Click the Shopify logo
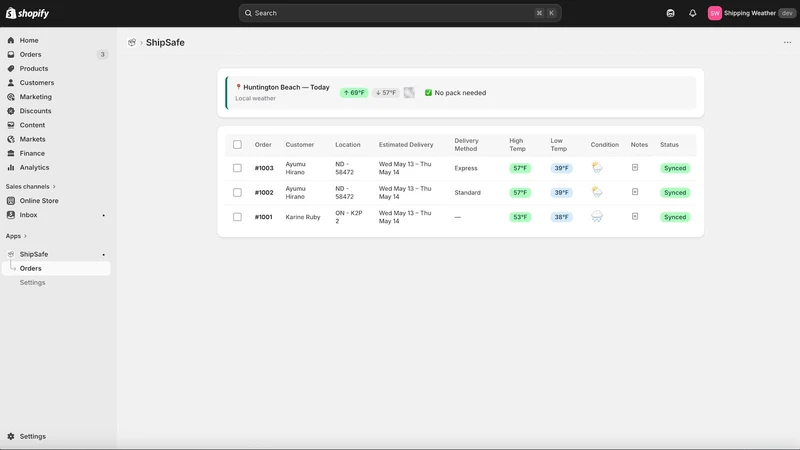Viewport: 800px width, 450px height. (x=28, y=13)
